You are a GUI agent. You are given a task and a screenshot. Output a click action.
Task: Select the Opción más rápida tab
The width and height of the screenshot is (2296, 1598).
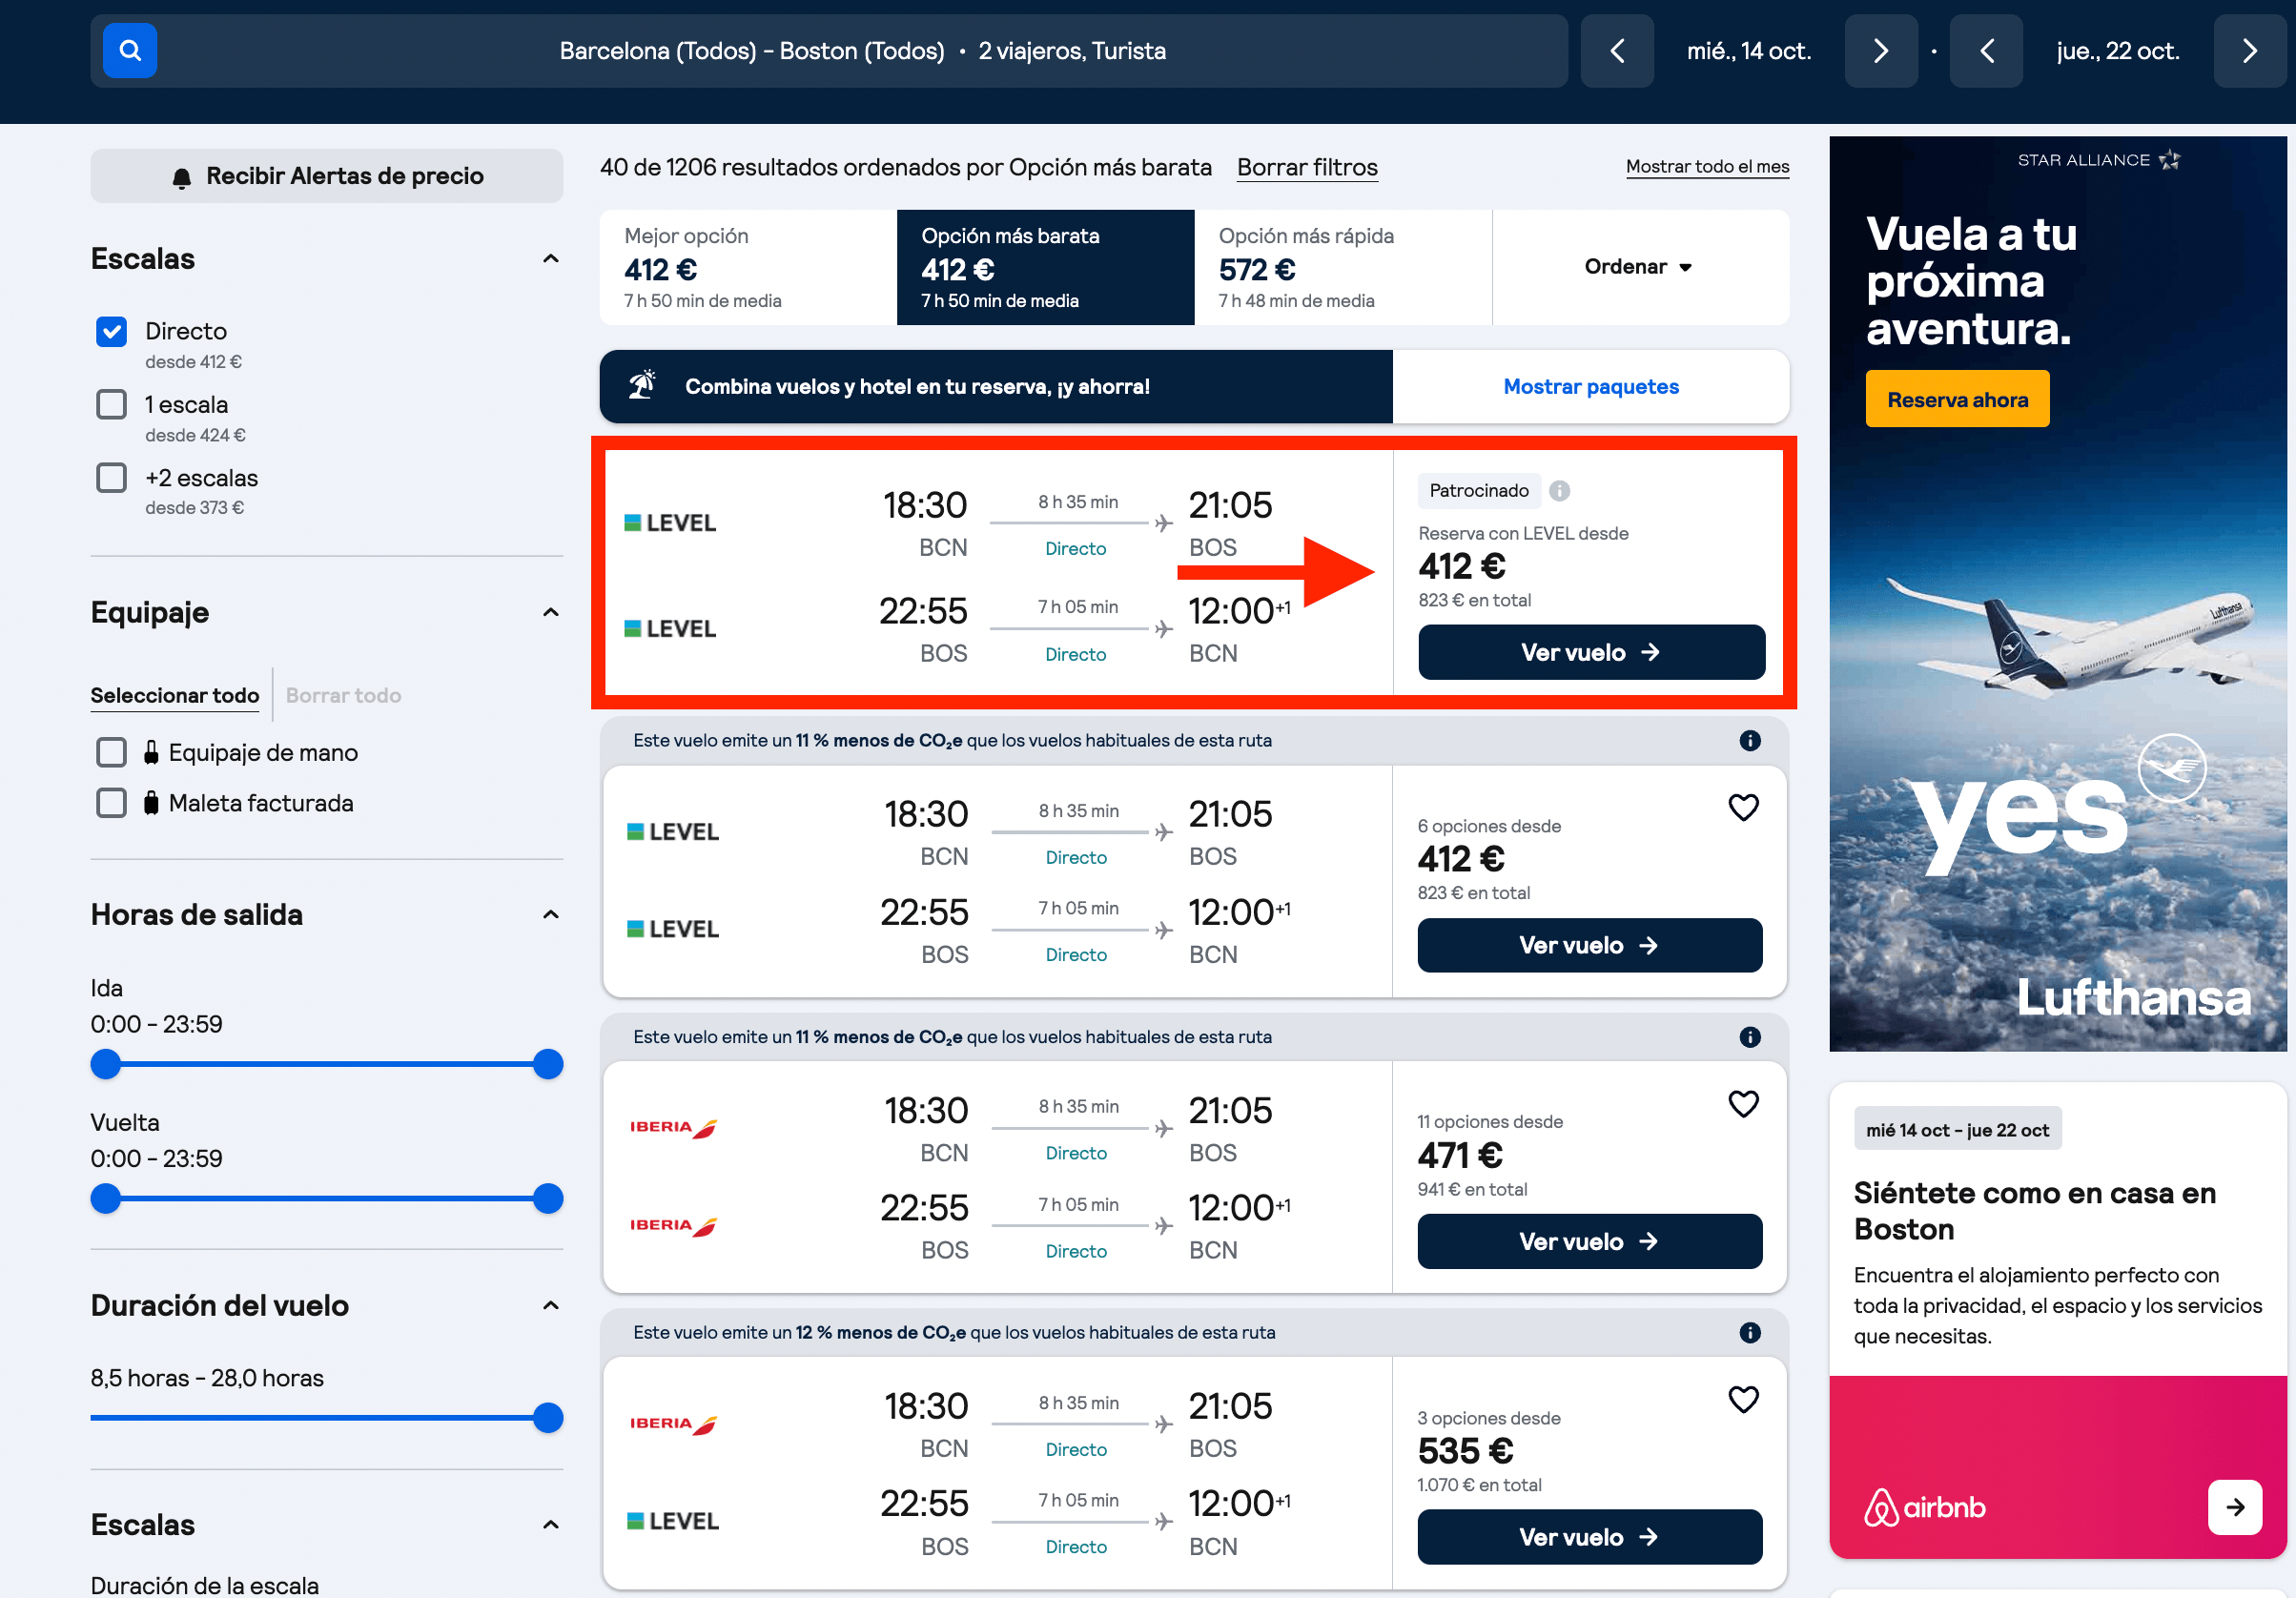[1343, 267]
